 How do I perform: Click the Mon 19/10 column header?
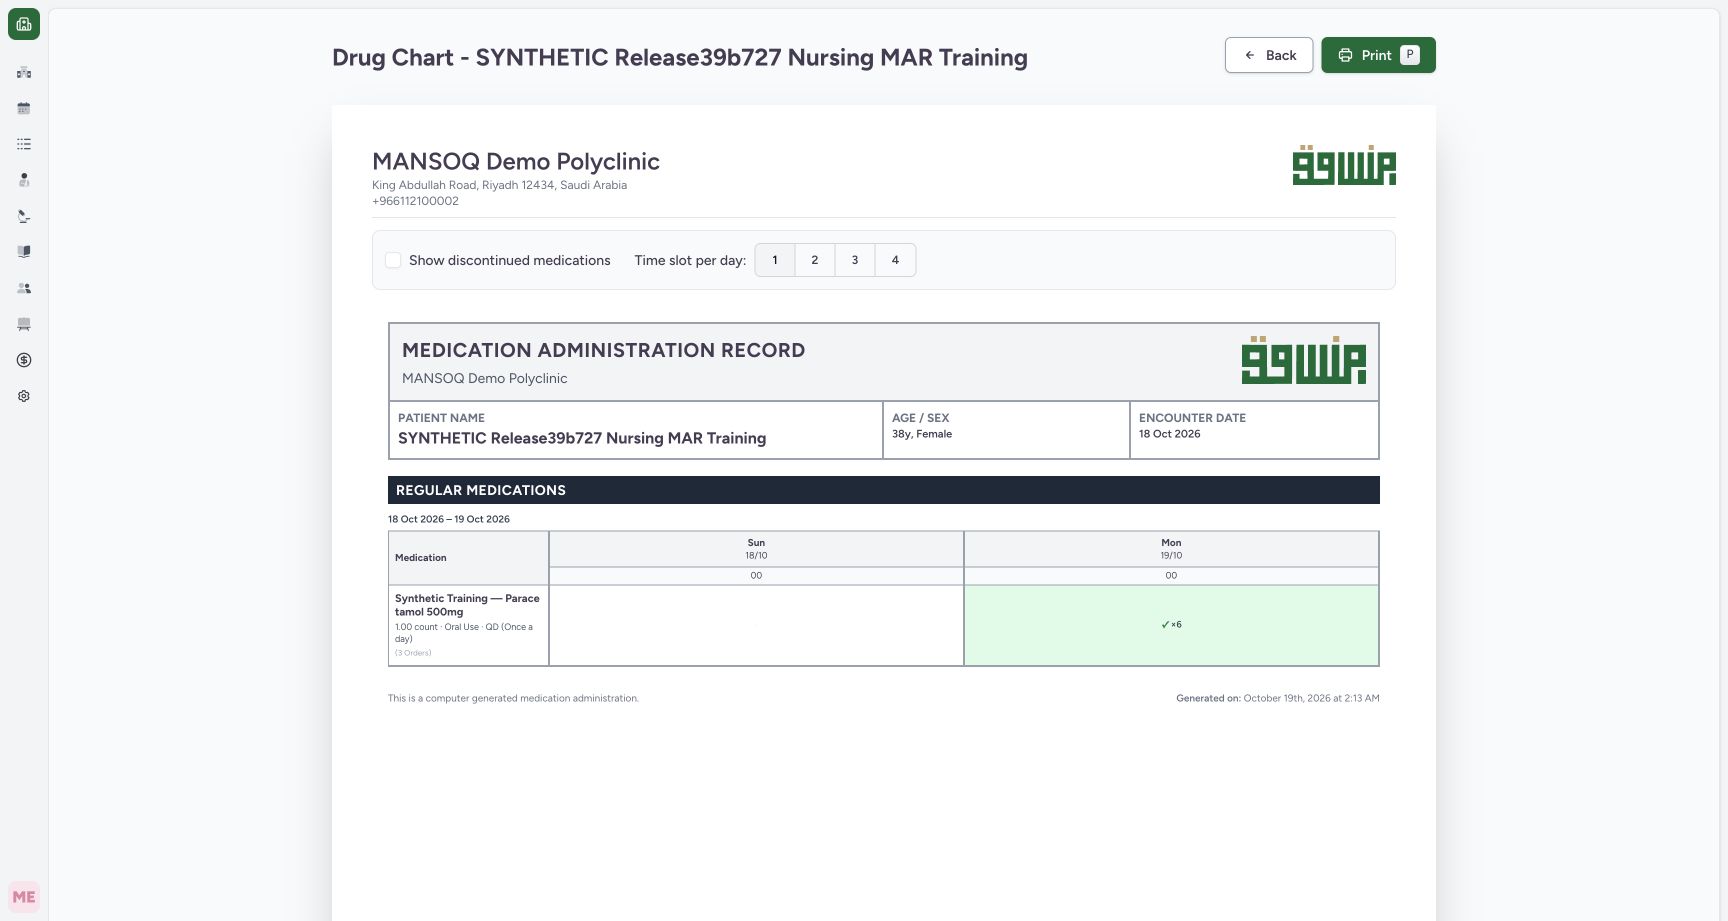[1171, 549]
